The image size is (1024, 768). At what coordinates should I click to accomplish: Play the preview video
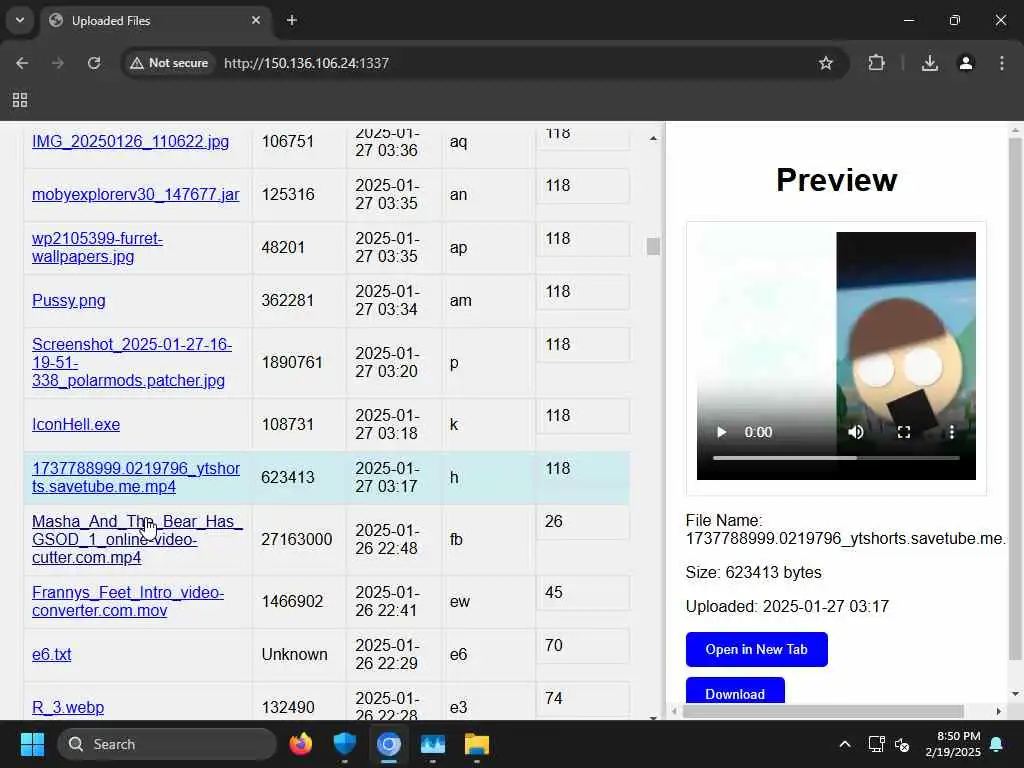pyautogui.click(x=721, y=432)
